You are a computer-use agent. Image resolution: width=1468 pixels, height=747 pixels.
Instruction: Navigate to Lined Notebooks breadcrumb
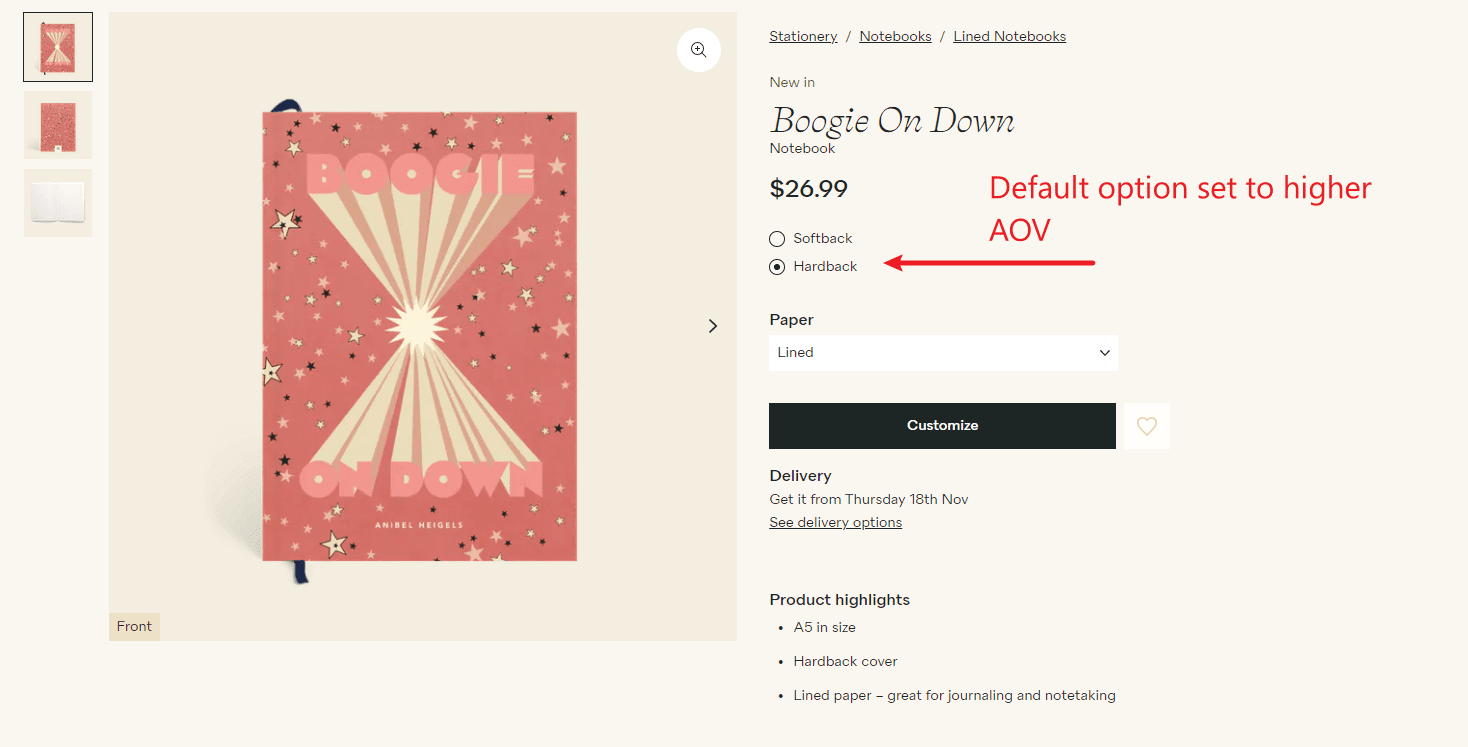1009,37
